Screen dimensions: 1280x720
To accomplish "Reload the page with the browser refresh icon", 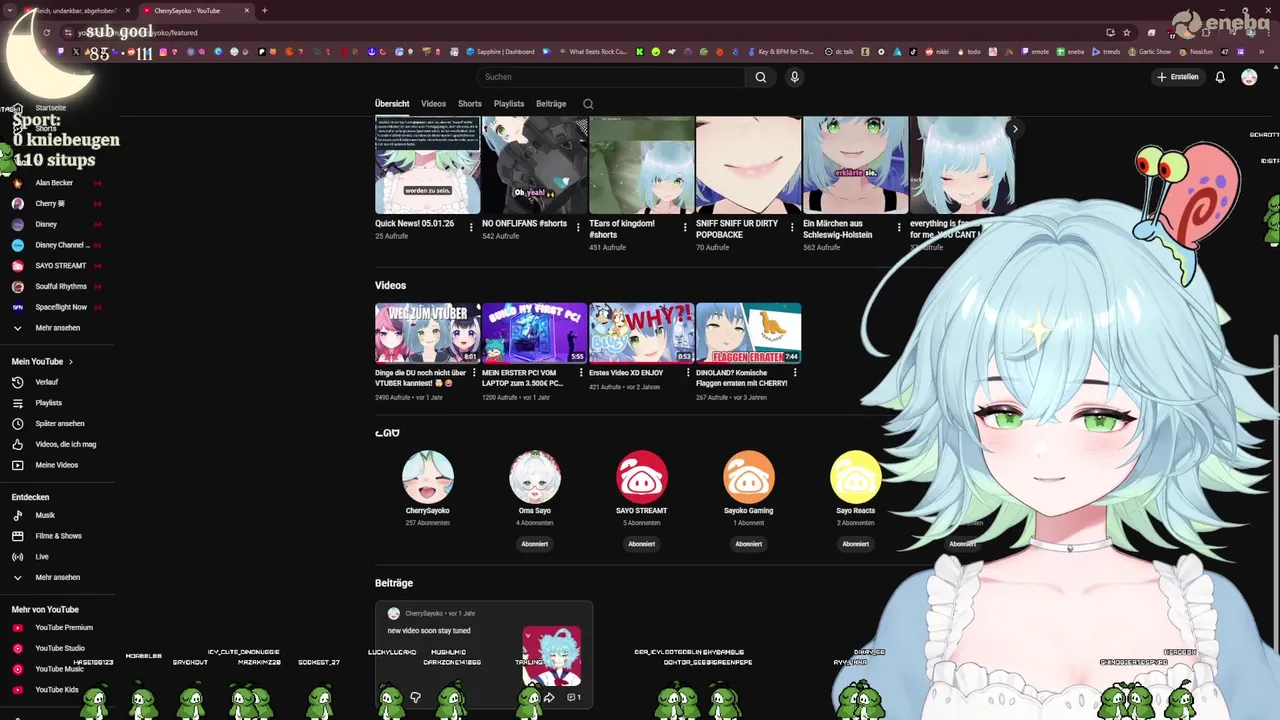I will [x=46, y=32].
